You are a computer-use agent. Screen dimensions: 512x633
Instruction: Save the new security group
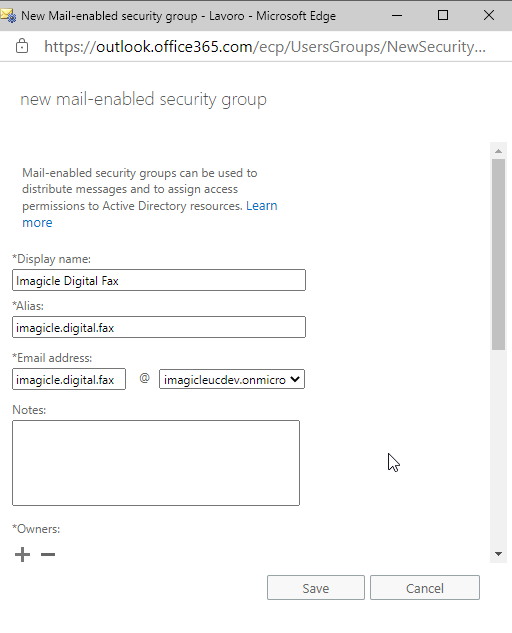click(x=316, y=588)
